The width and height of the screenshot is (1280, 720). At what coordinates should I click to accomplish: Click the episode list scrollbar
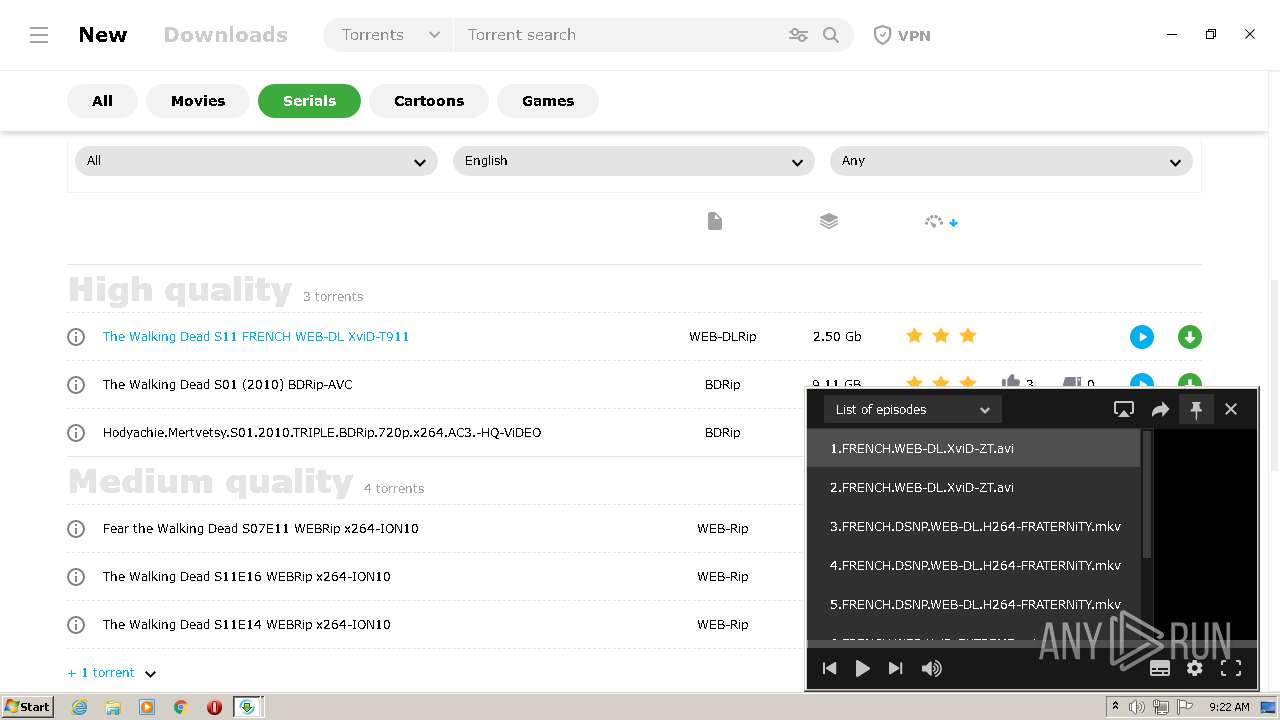point(1147,494)
